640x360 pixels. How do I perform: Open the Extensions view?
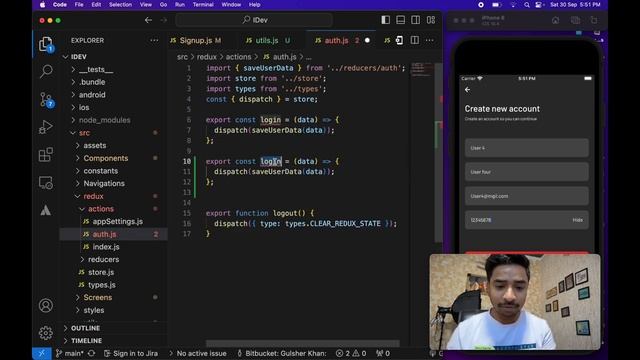[46, 155]
